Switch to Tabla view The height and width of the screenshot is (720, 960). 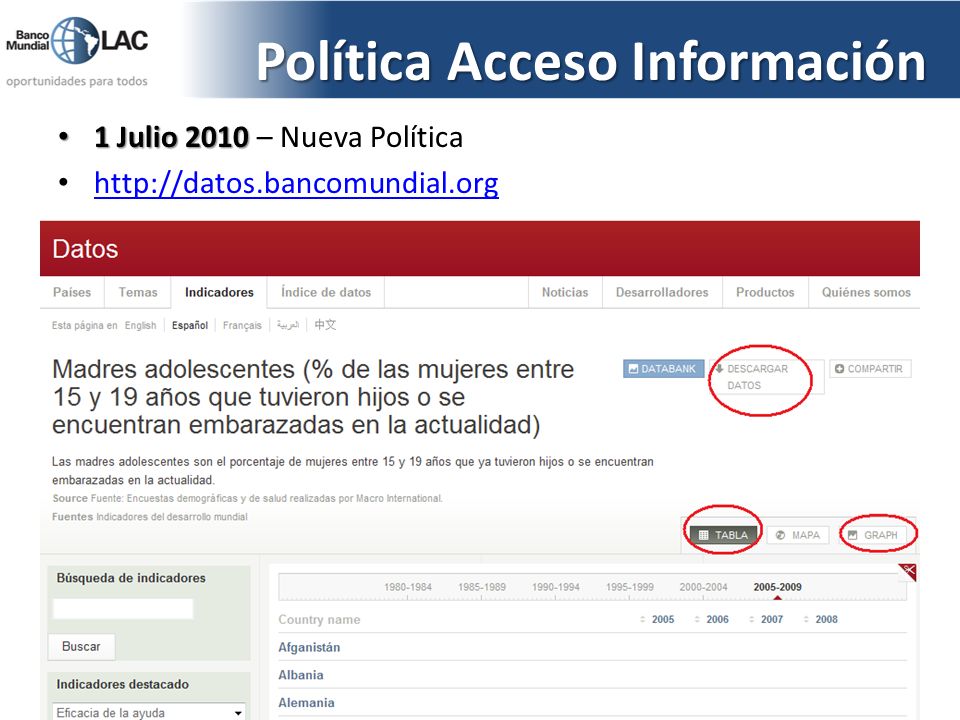tap(724, 535)
